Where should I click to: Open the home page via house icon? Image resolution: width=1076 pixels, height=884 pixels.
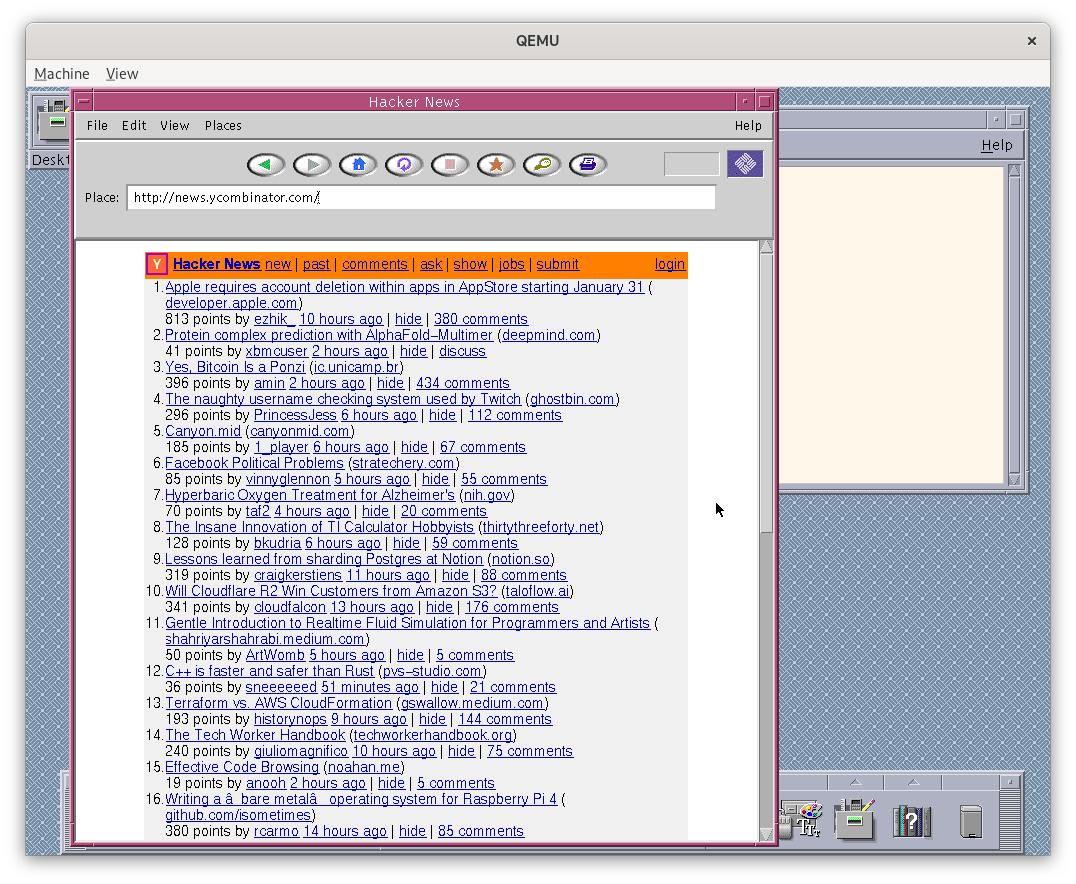(358, 165)
